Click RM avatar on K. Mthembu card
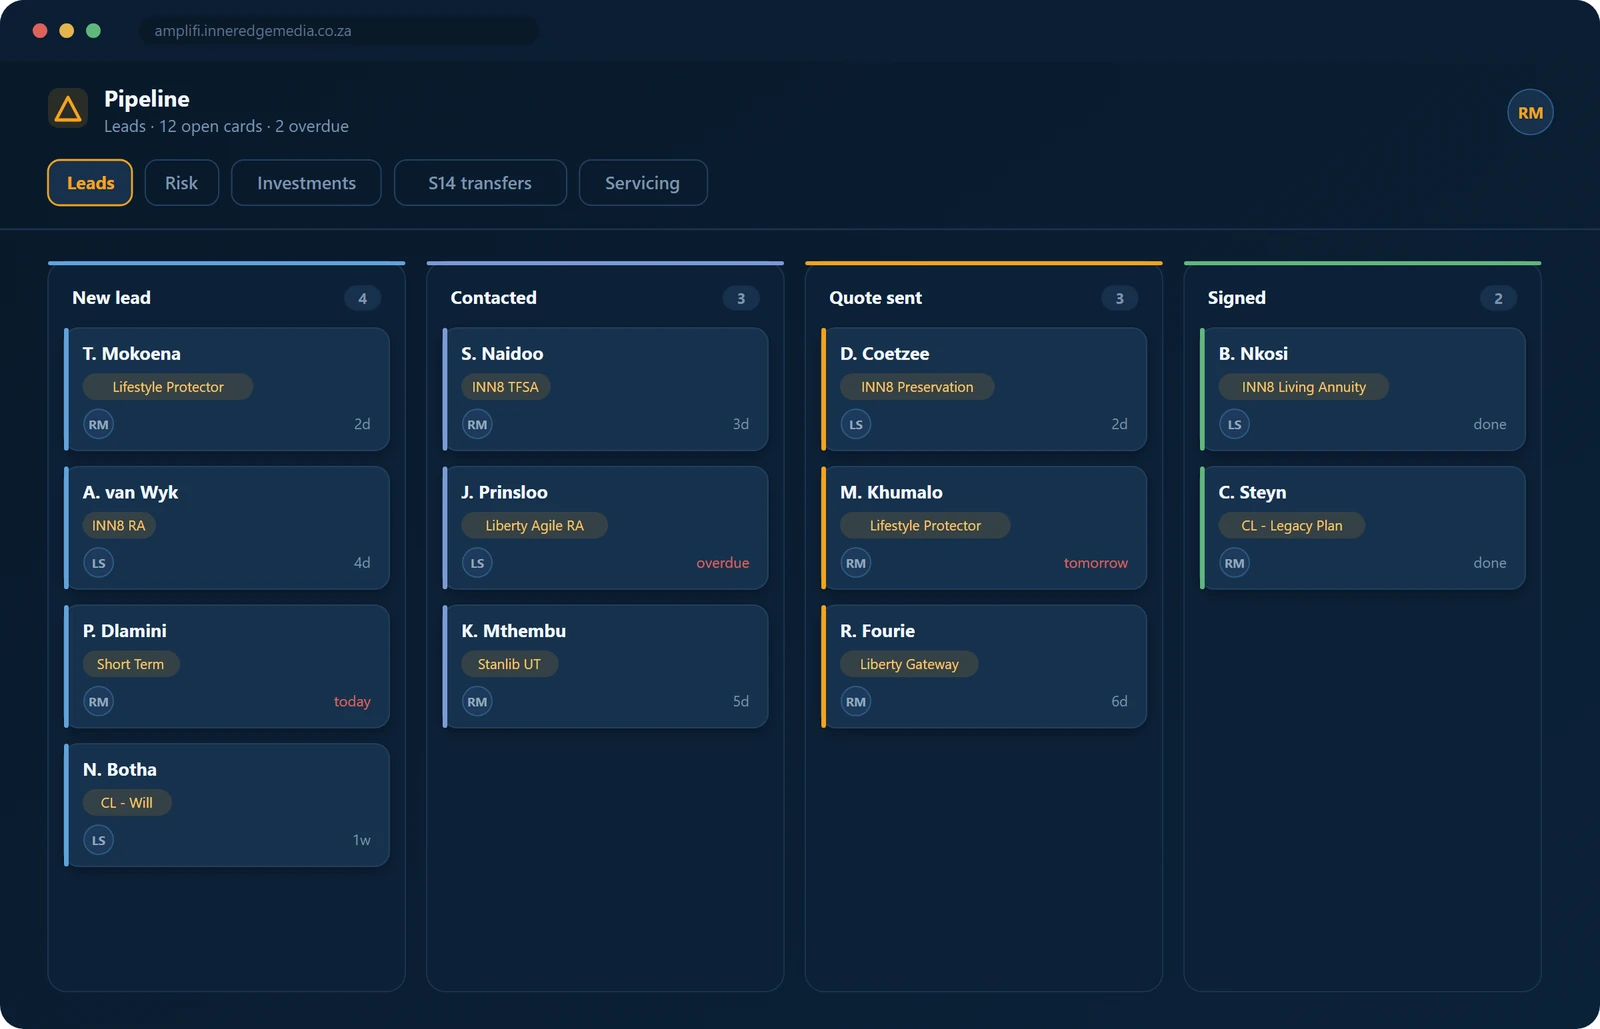The width and height of the screenshot is (1600, 1029). point(477,702)
